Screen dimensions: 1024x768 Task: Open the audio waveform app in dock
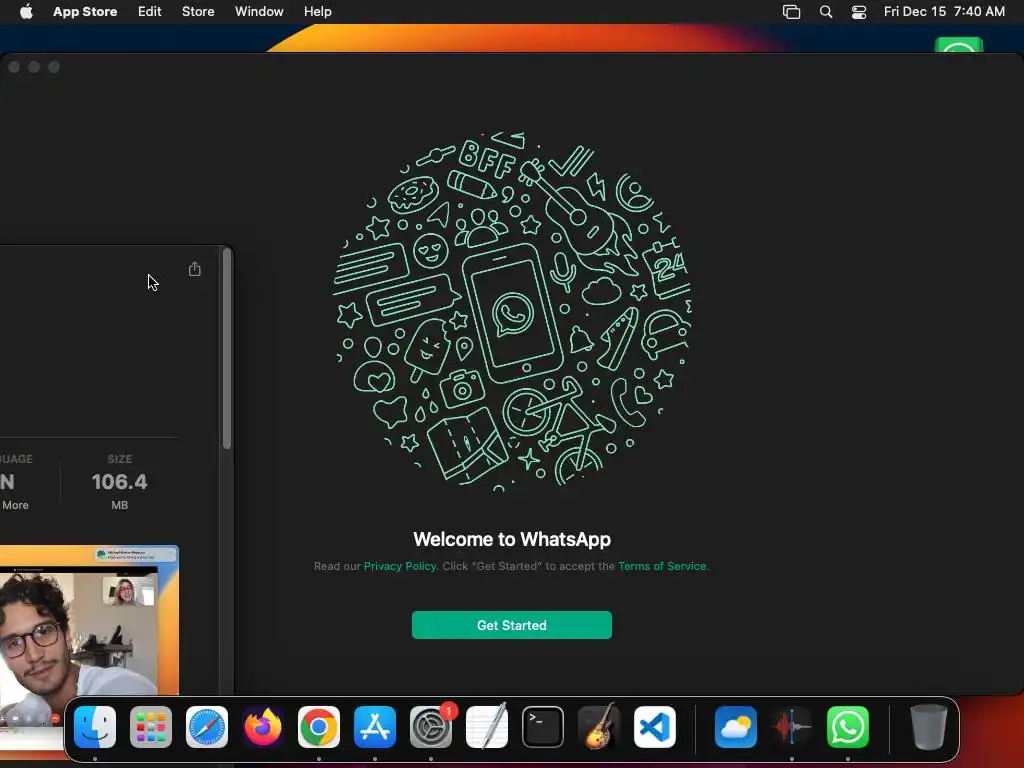792,727
